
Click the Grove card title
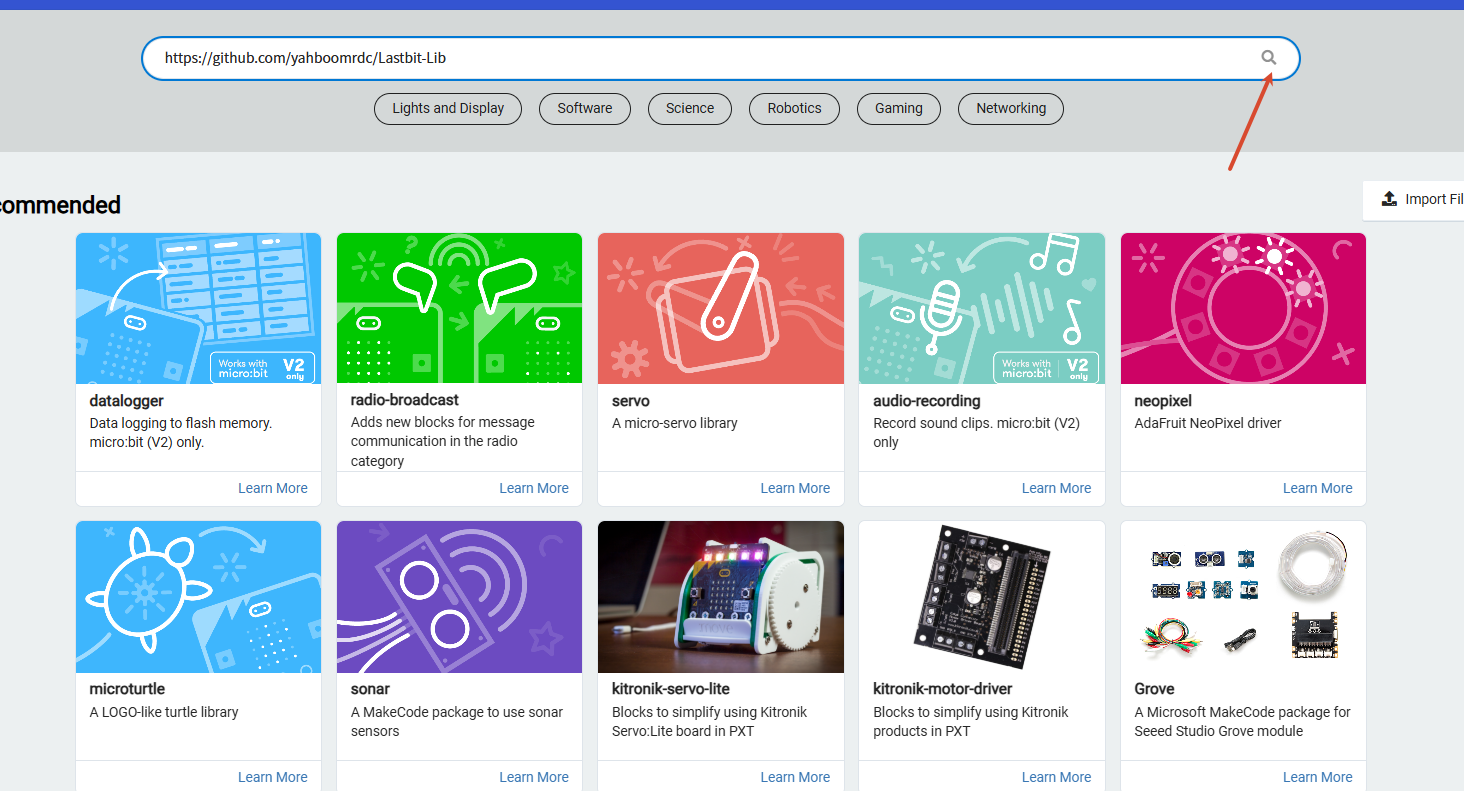pyautogui.click(x=1154, y=689)
